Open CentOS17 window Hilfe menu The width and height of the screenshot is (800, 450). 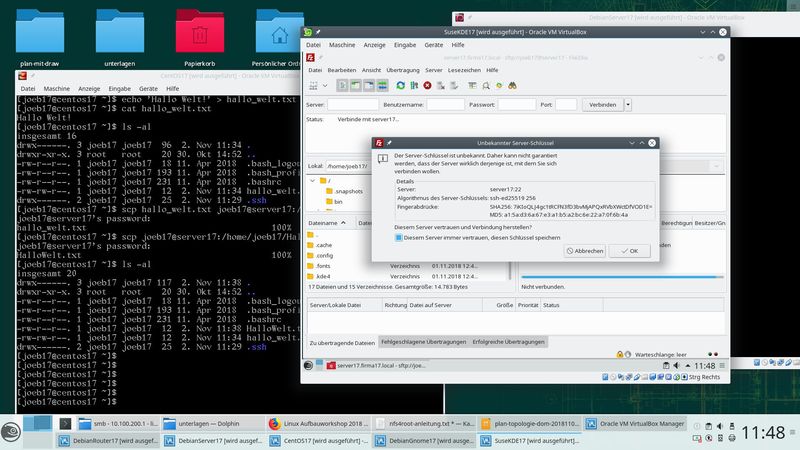pos(172,88)
